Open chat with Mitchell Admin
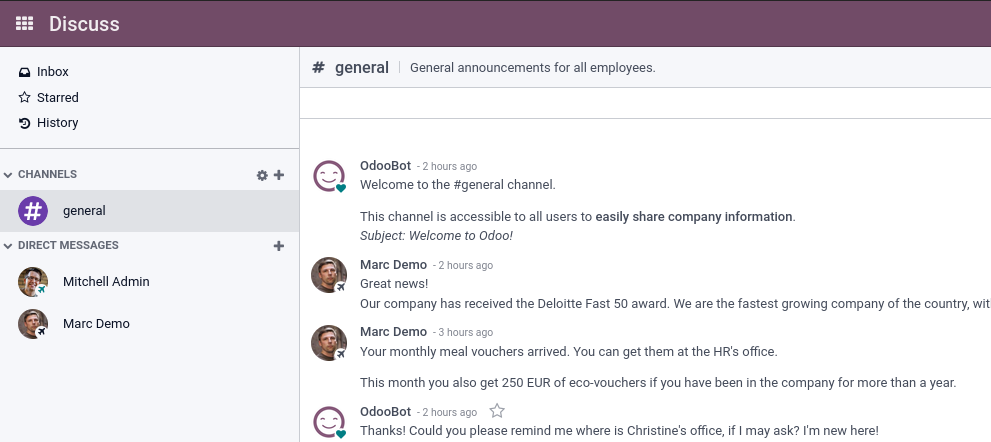Image resolution: width=991 pixels, height=442 pixels. click(x=106, y=282)
